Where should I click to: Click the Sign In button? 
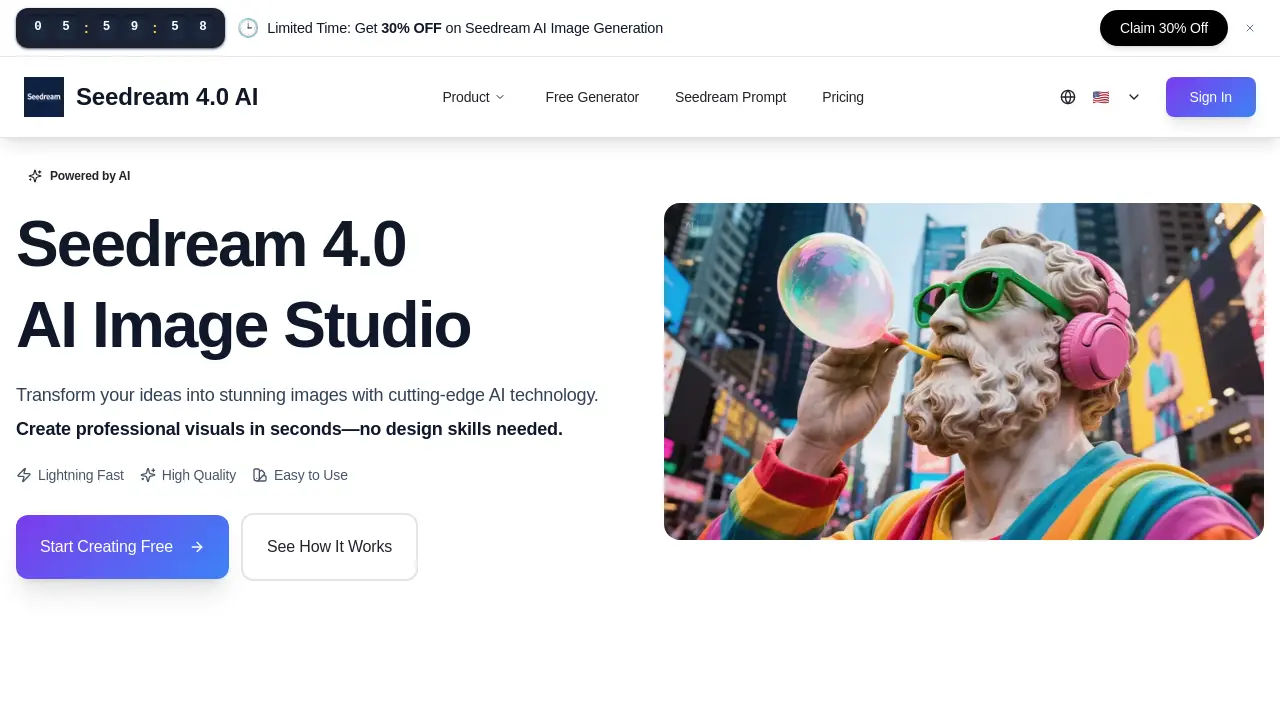pos(1211,97)
